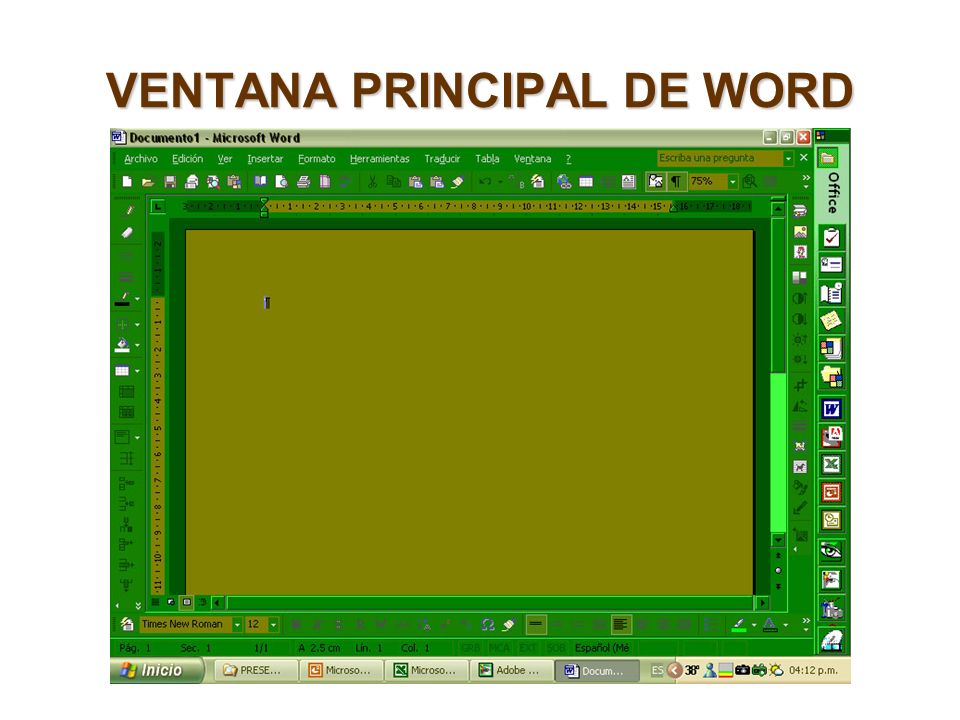The image size is (960, 720).
Task: Open the Formato menu
Action: click(x=317, y=159)
